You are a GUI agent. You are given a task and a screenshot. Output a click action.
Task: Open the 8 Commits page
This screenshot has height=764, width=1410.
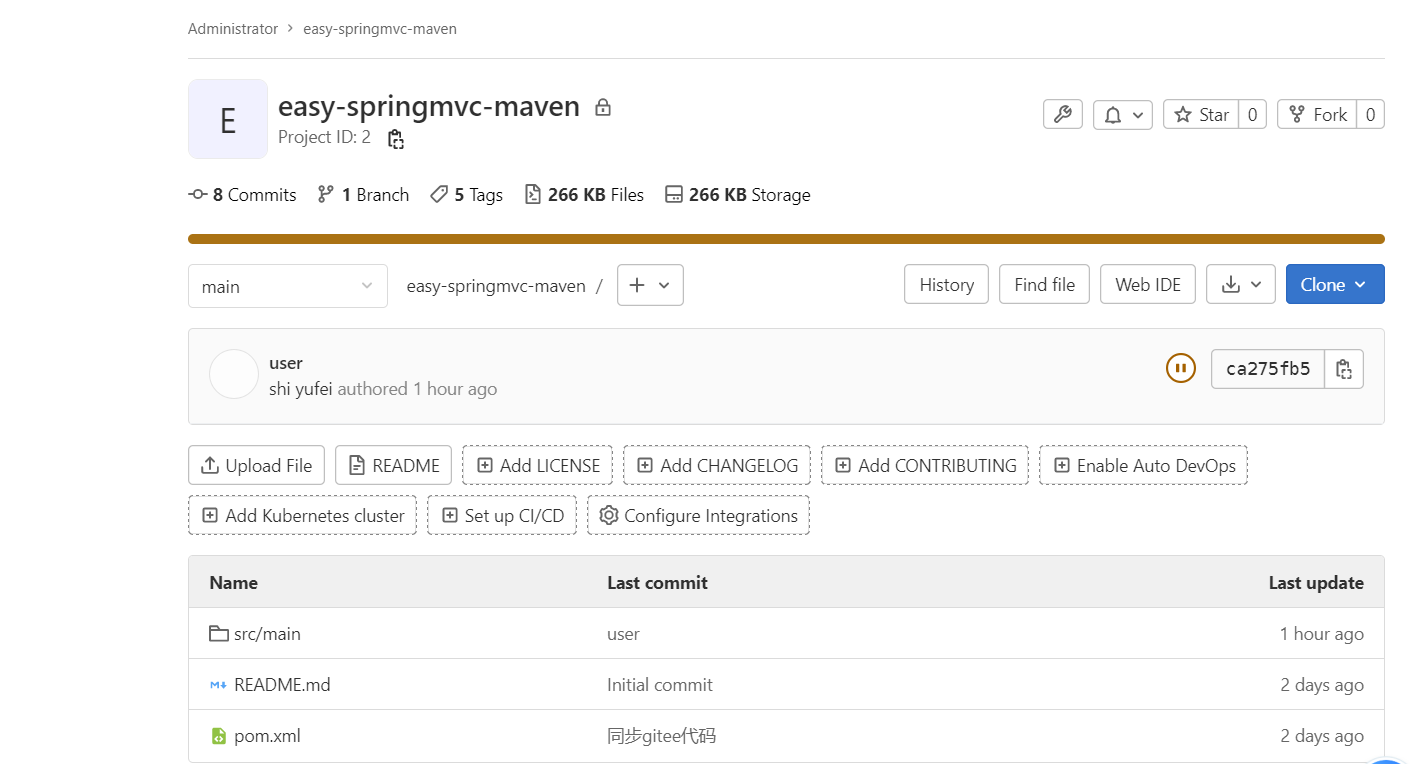point(243,195)
